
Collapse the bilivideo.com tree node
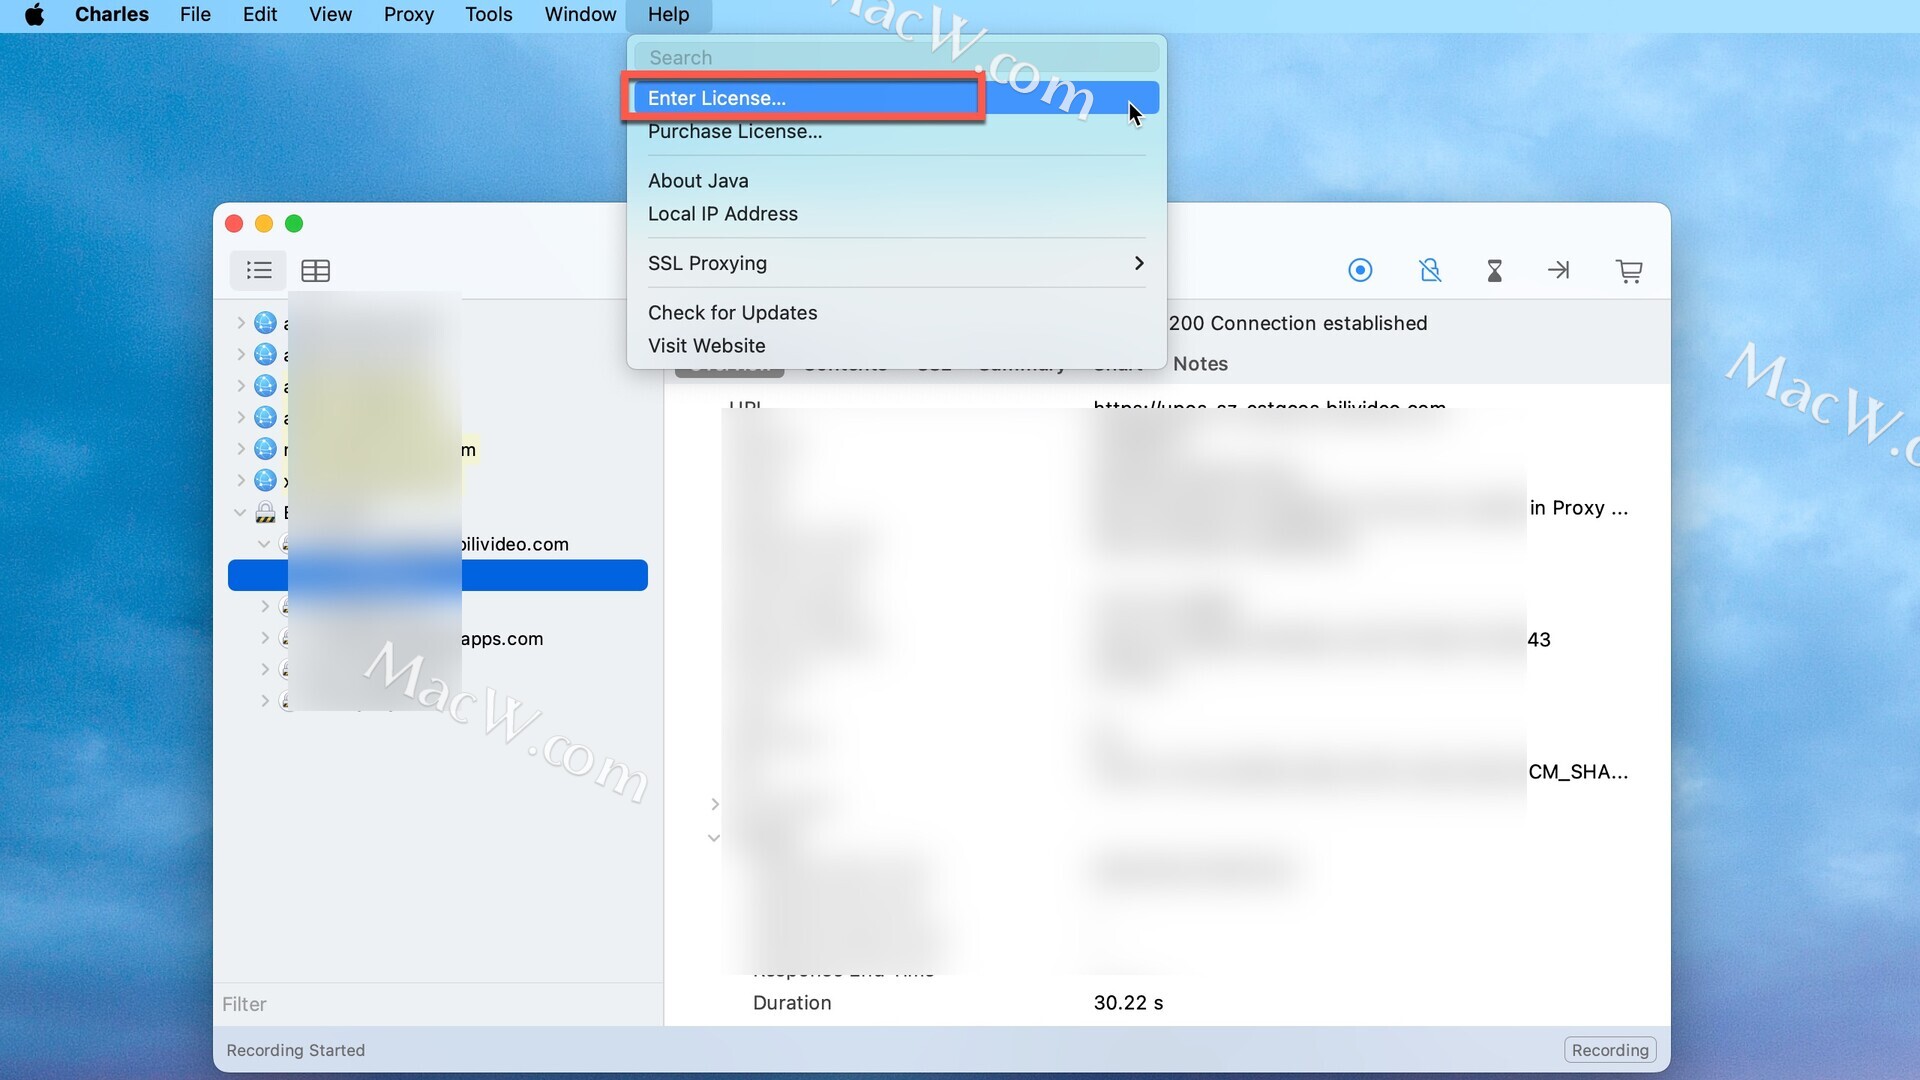click(x=264, y=544)
